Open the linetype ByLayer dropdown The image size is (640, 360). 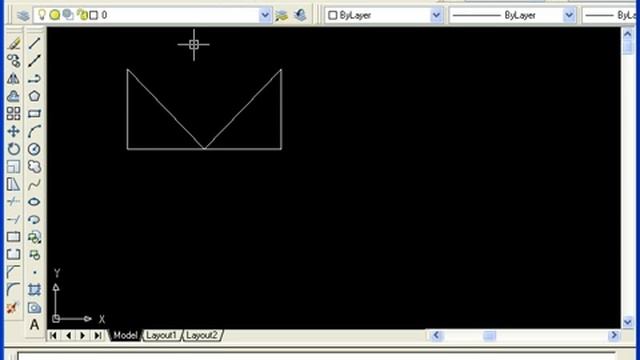coord(569,16)
